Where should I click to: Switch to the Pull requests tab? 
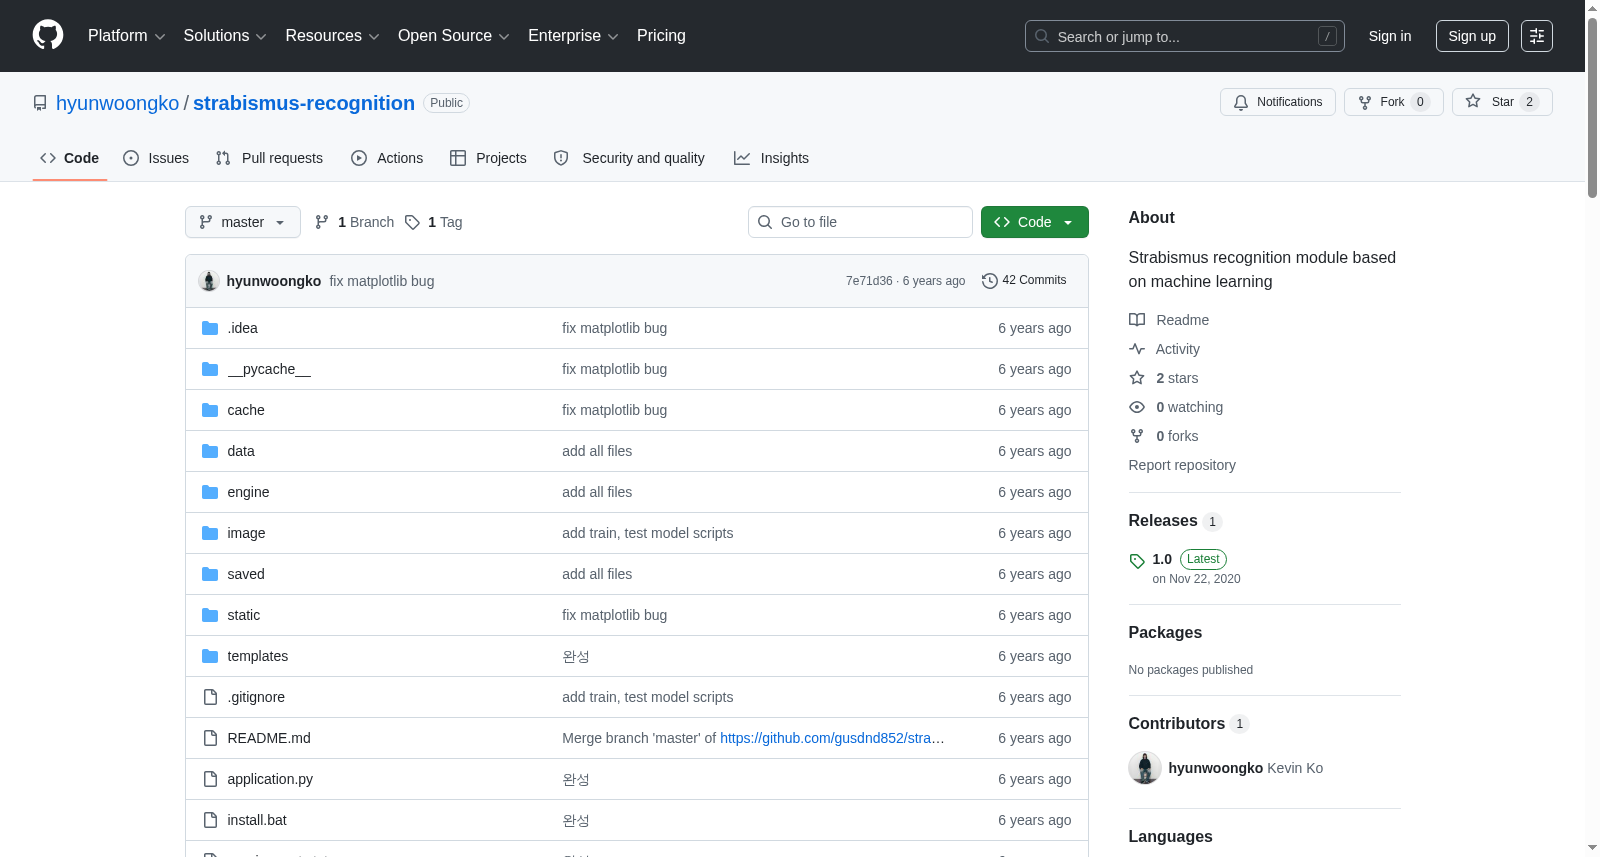pos(269,158)
